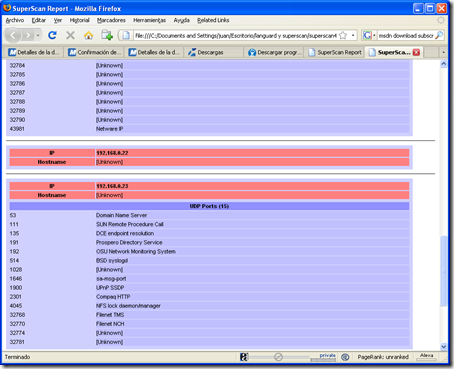This screenshot has height=369, width=454.
Task: Open the Herramientas menu
Action: point(150,20)
